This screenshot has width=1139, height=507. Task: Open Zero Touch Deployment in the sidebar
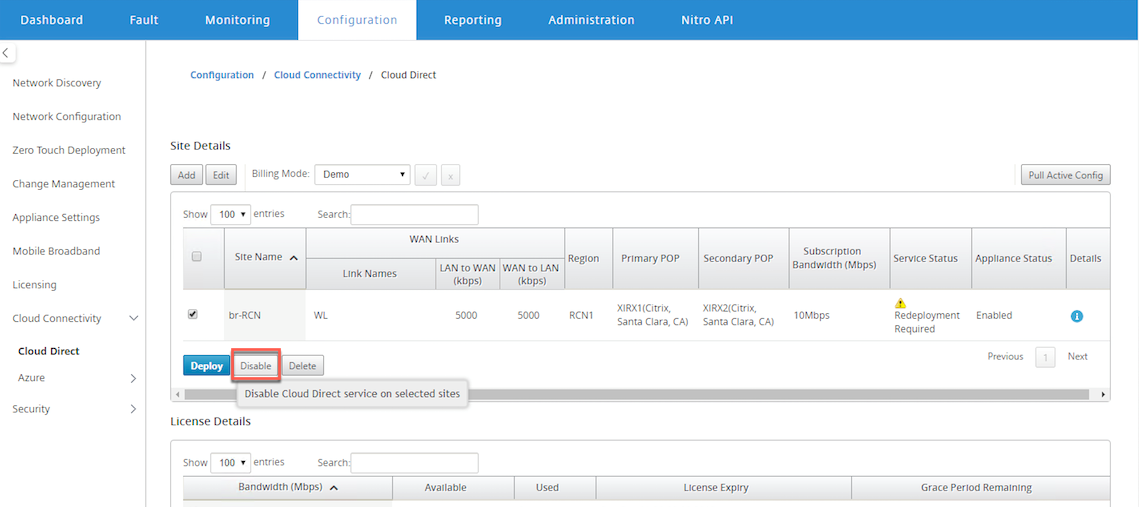click(69, 150)
